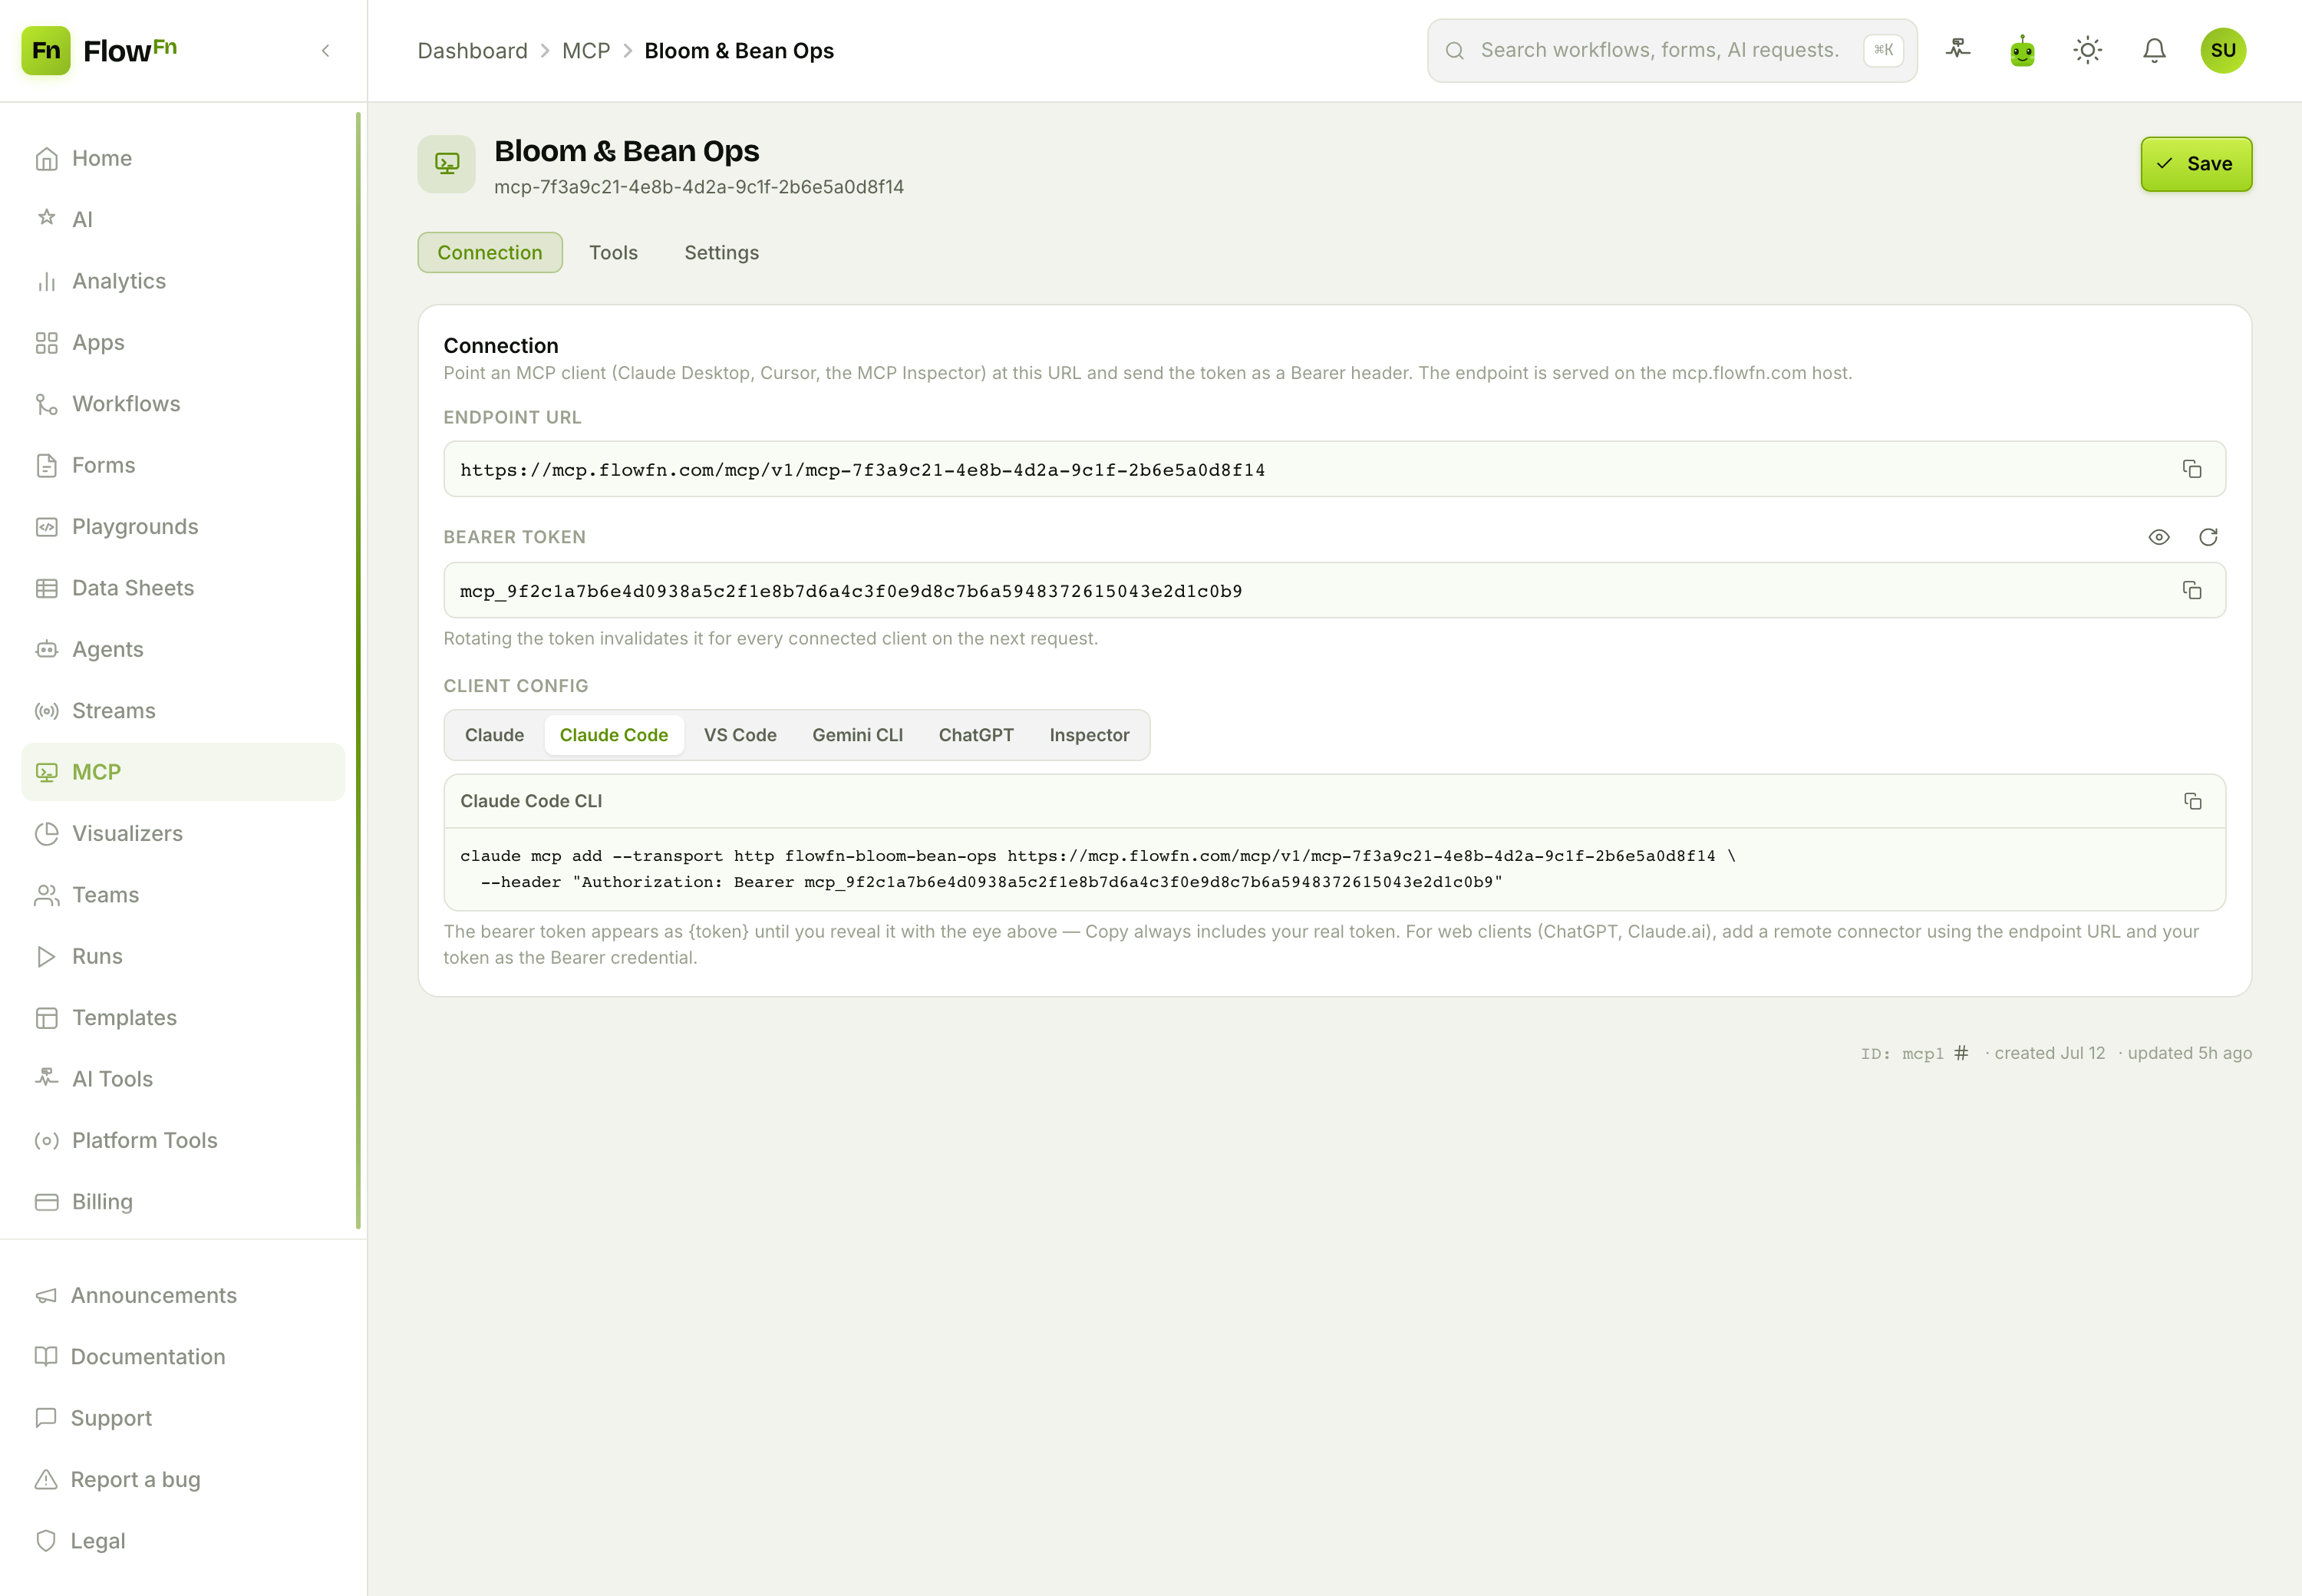Click the hash icon next to ID mcp1
The image size is (2302, 1596).
tap(1961, 1053)
